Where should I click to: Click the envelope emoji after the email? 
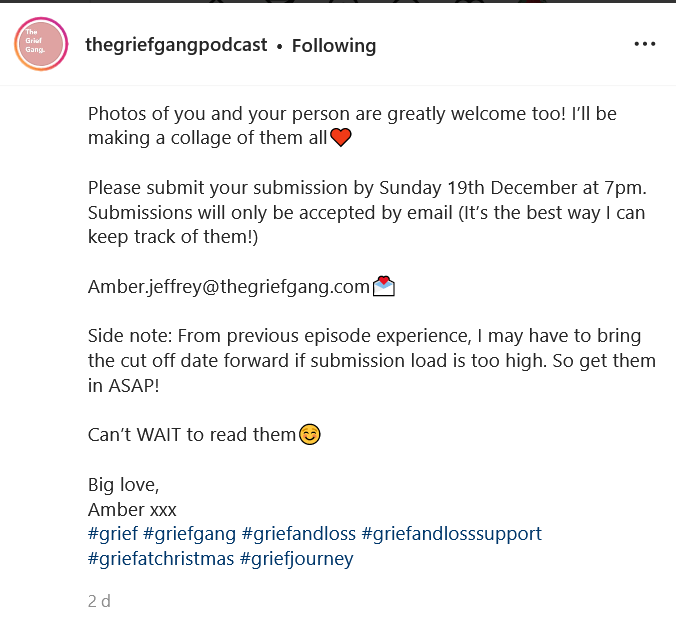point(384,287)
